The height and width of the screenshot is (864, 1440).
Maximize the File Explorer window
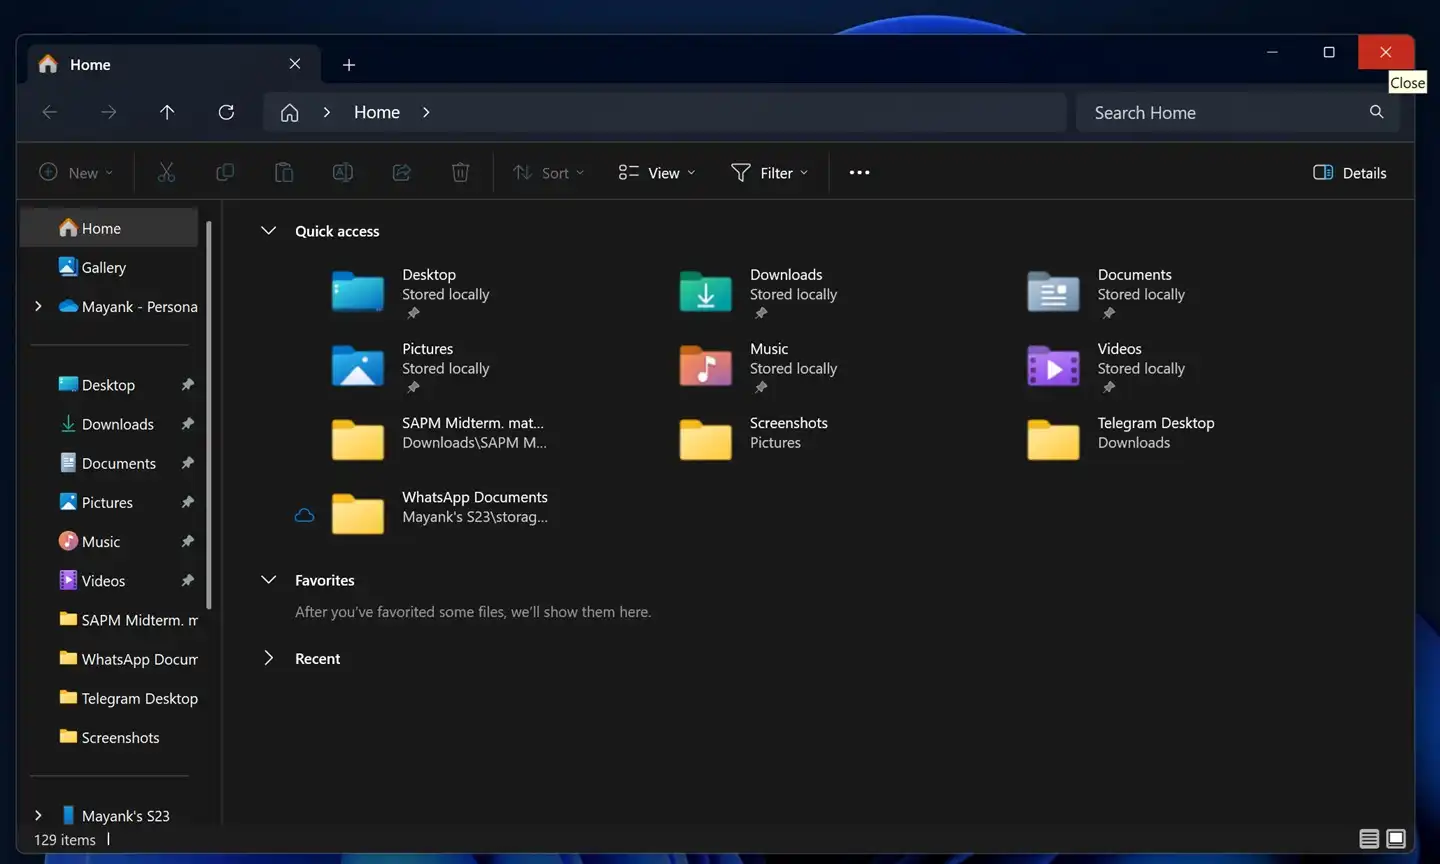[1329, 52]
